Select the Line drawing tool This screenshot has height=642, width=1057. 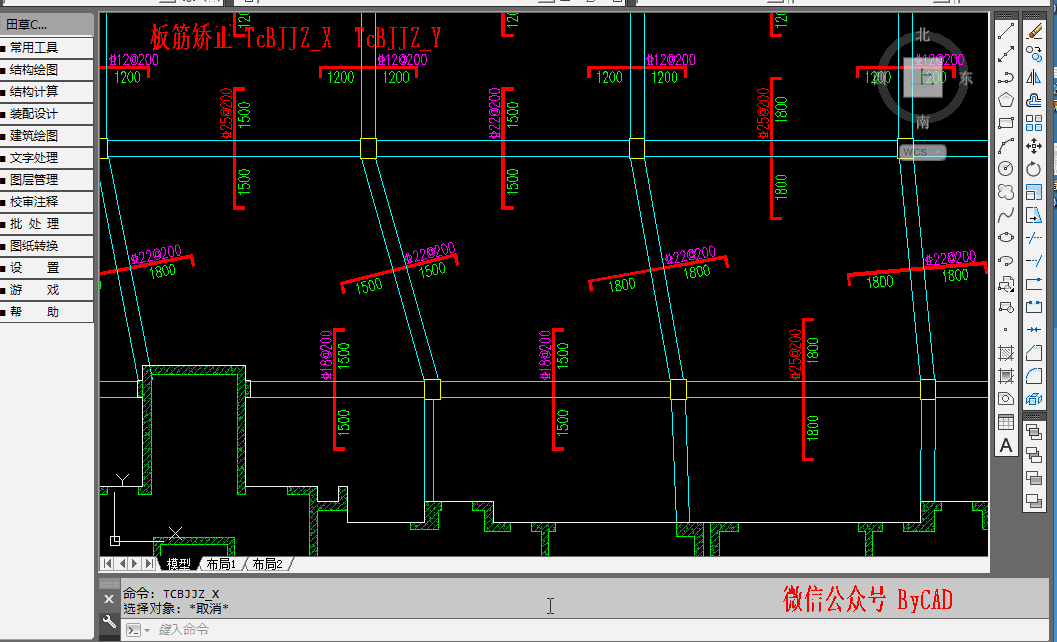tap(1006, 32)
